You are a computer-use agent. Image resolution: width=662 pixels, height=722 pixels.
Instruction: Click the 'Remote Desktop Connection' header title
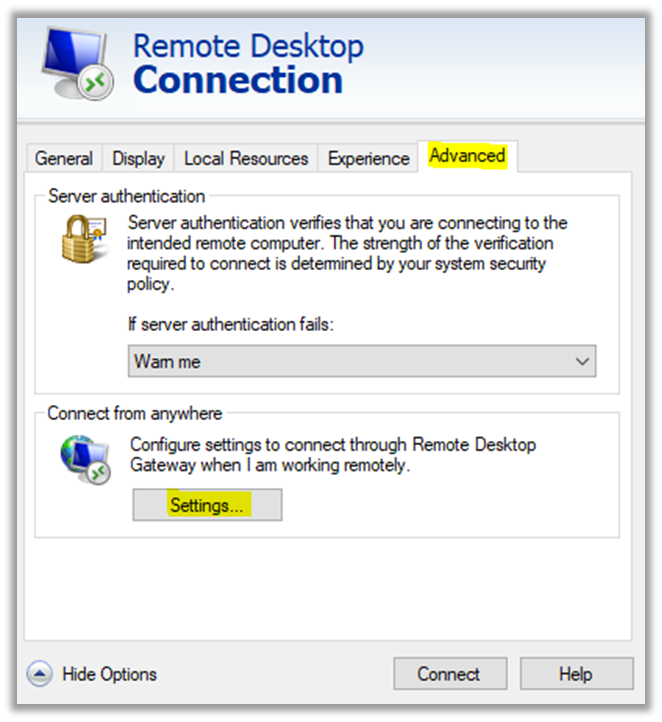(247, 63)
